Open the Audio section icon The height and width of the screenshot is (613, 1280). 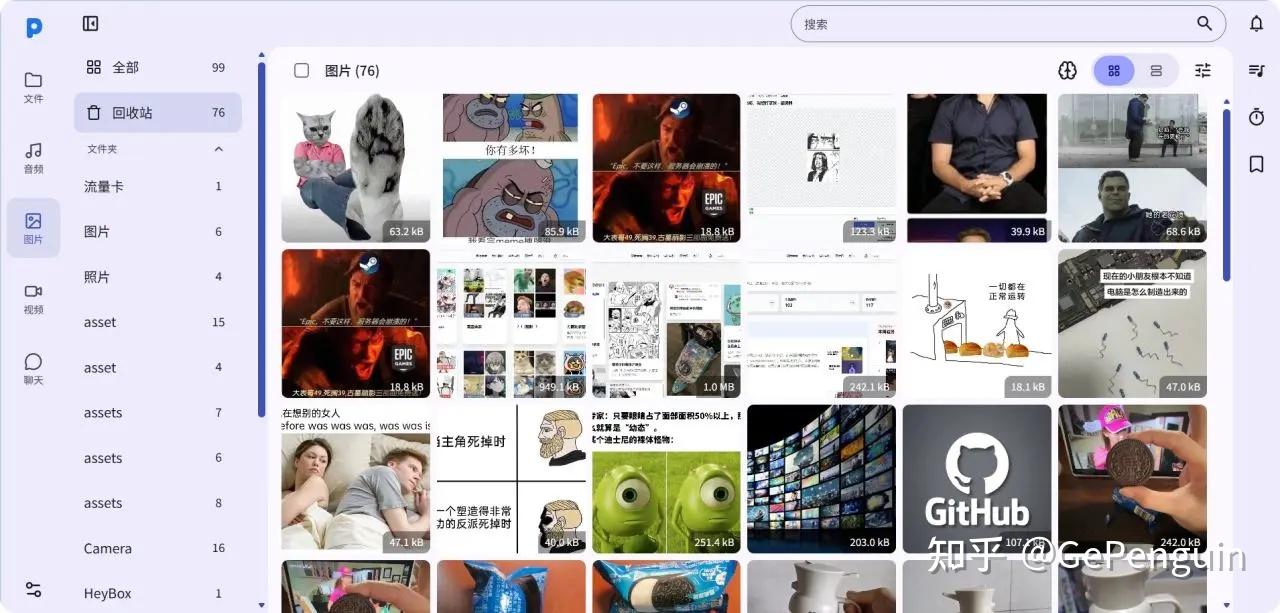tap(34, 158)
